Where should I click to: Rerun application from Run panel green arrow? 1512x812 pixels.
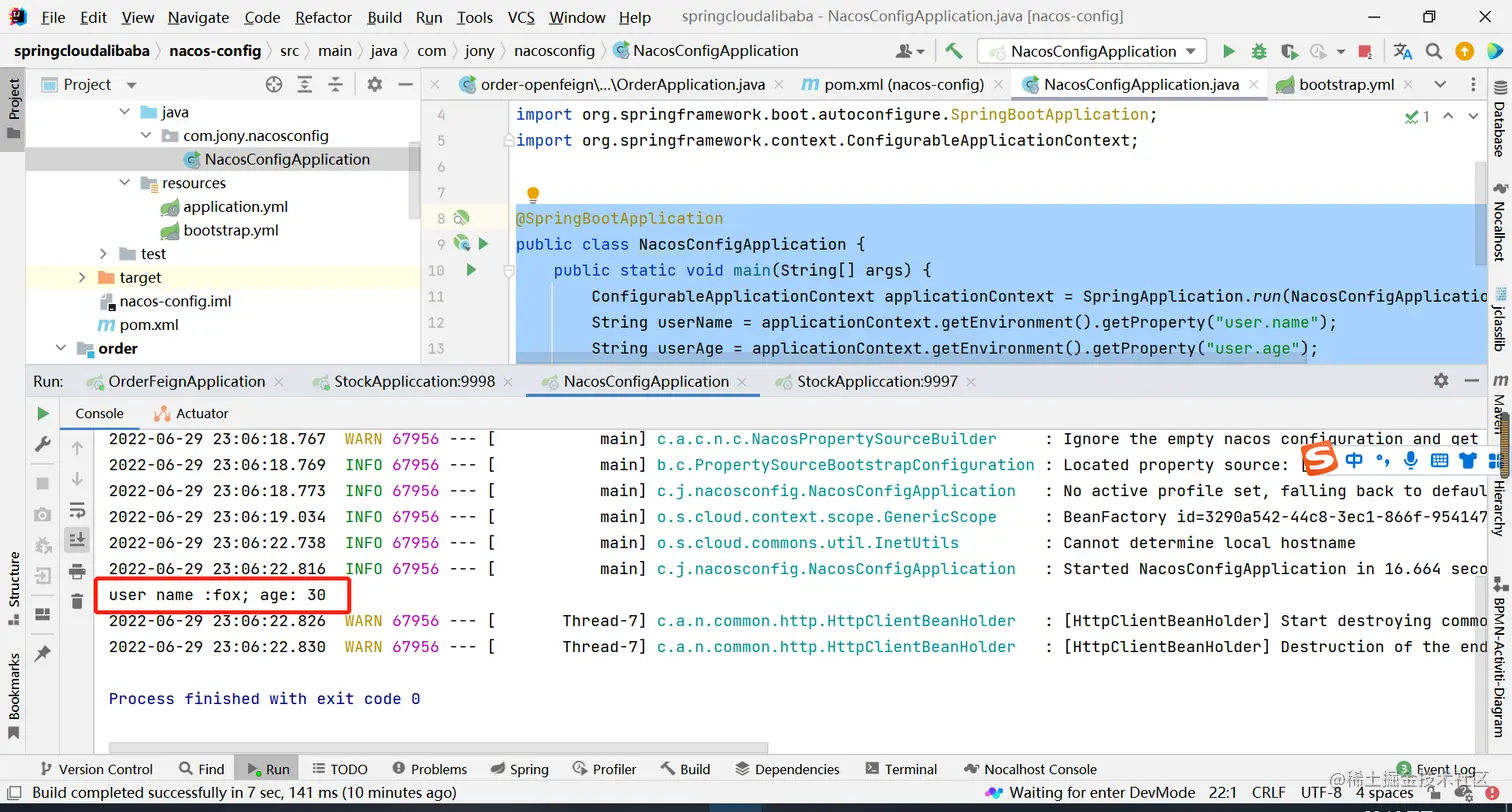pyautogui.click(x=42, y=413)
